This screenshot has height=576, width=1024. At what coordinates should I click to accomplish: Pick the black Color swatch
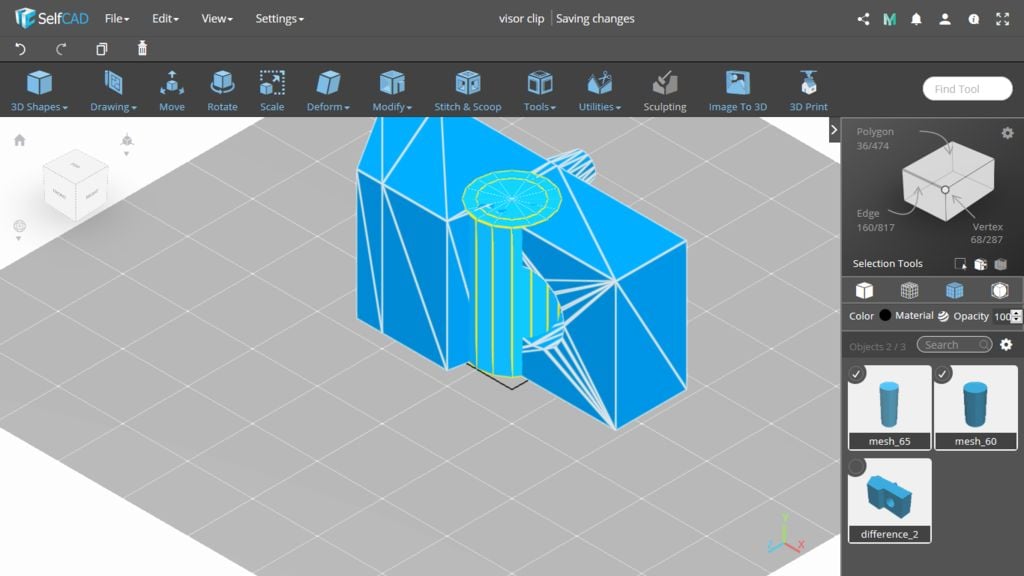pos(885,316)
